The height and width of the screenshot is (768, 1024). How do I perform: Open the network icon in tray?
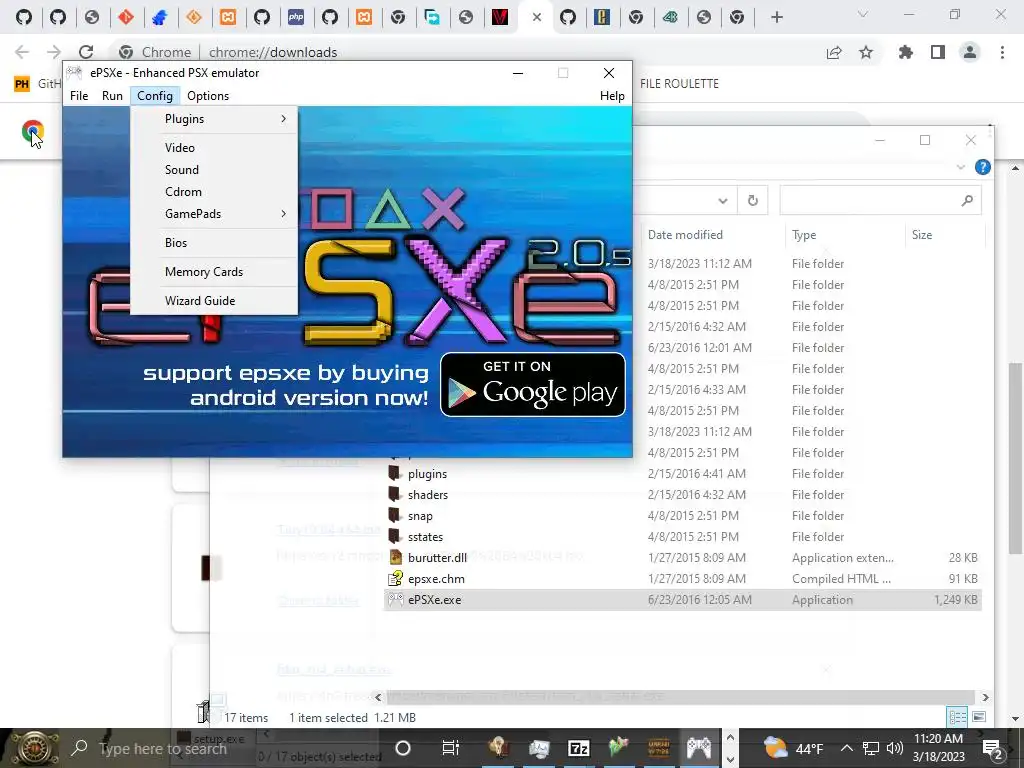coord(871,748)
